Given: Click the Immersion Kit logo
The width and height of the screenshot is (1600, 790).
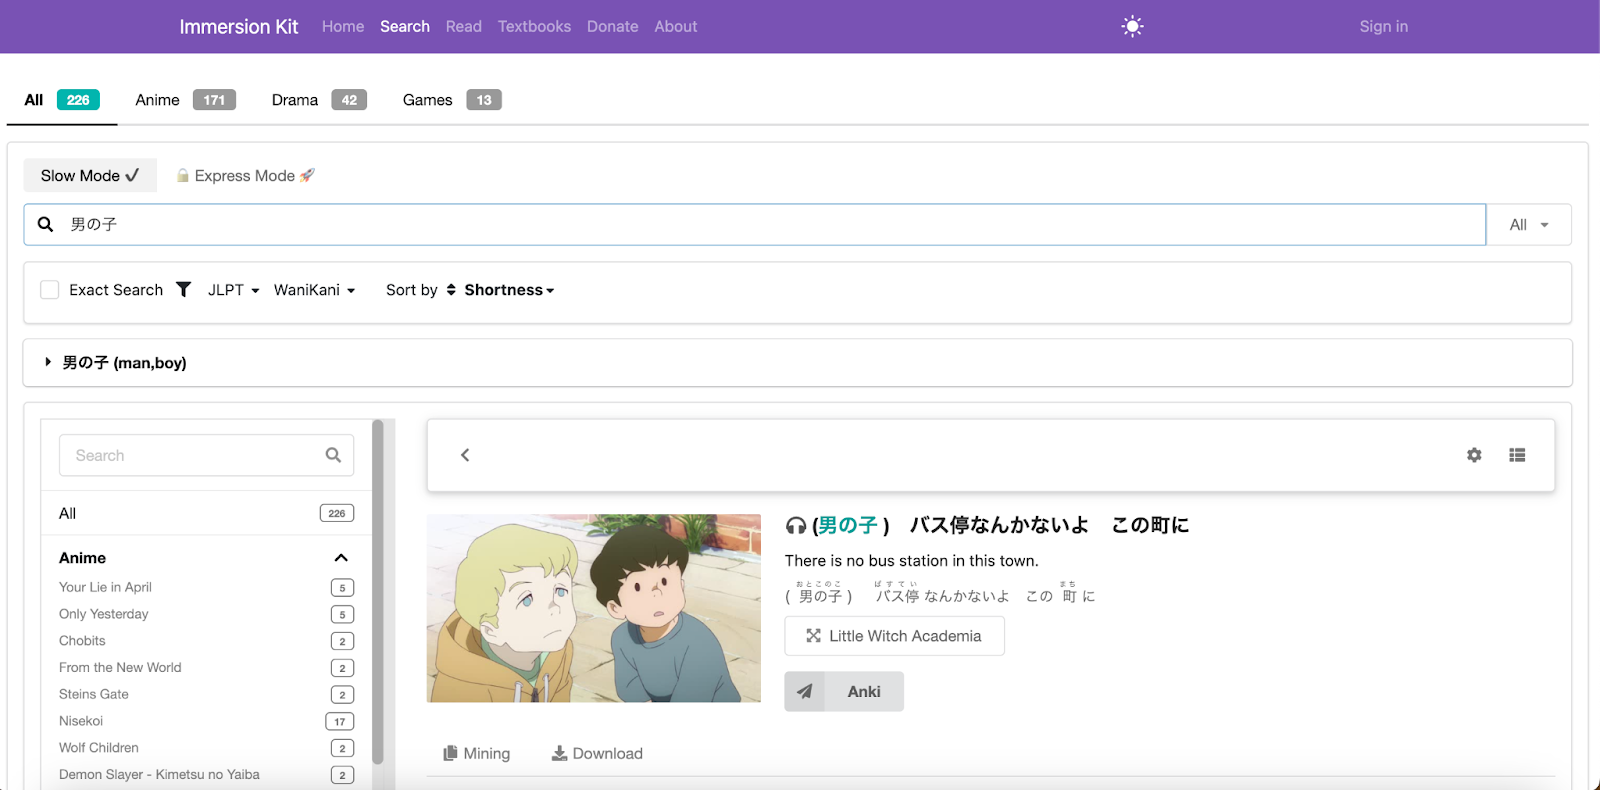Looking at the screenshot, I should (x=239, y=27).
